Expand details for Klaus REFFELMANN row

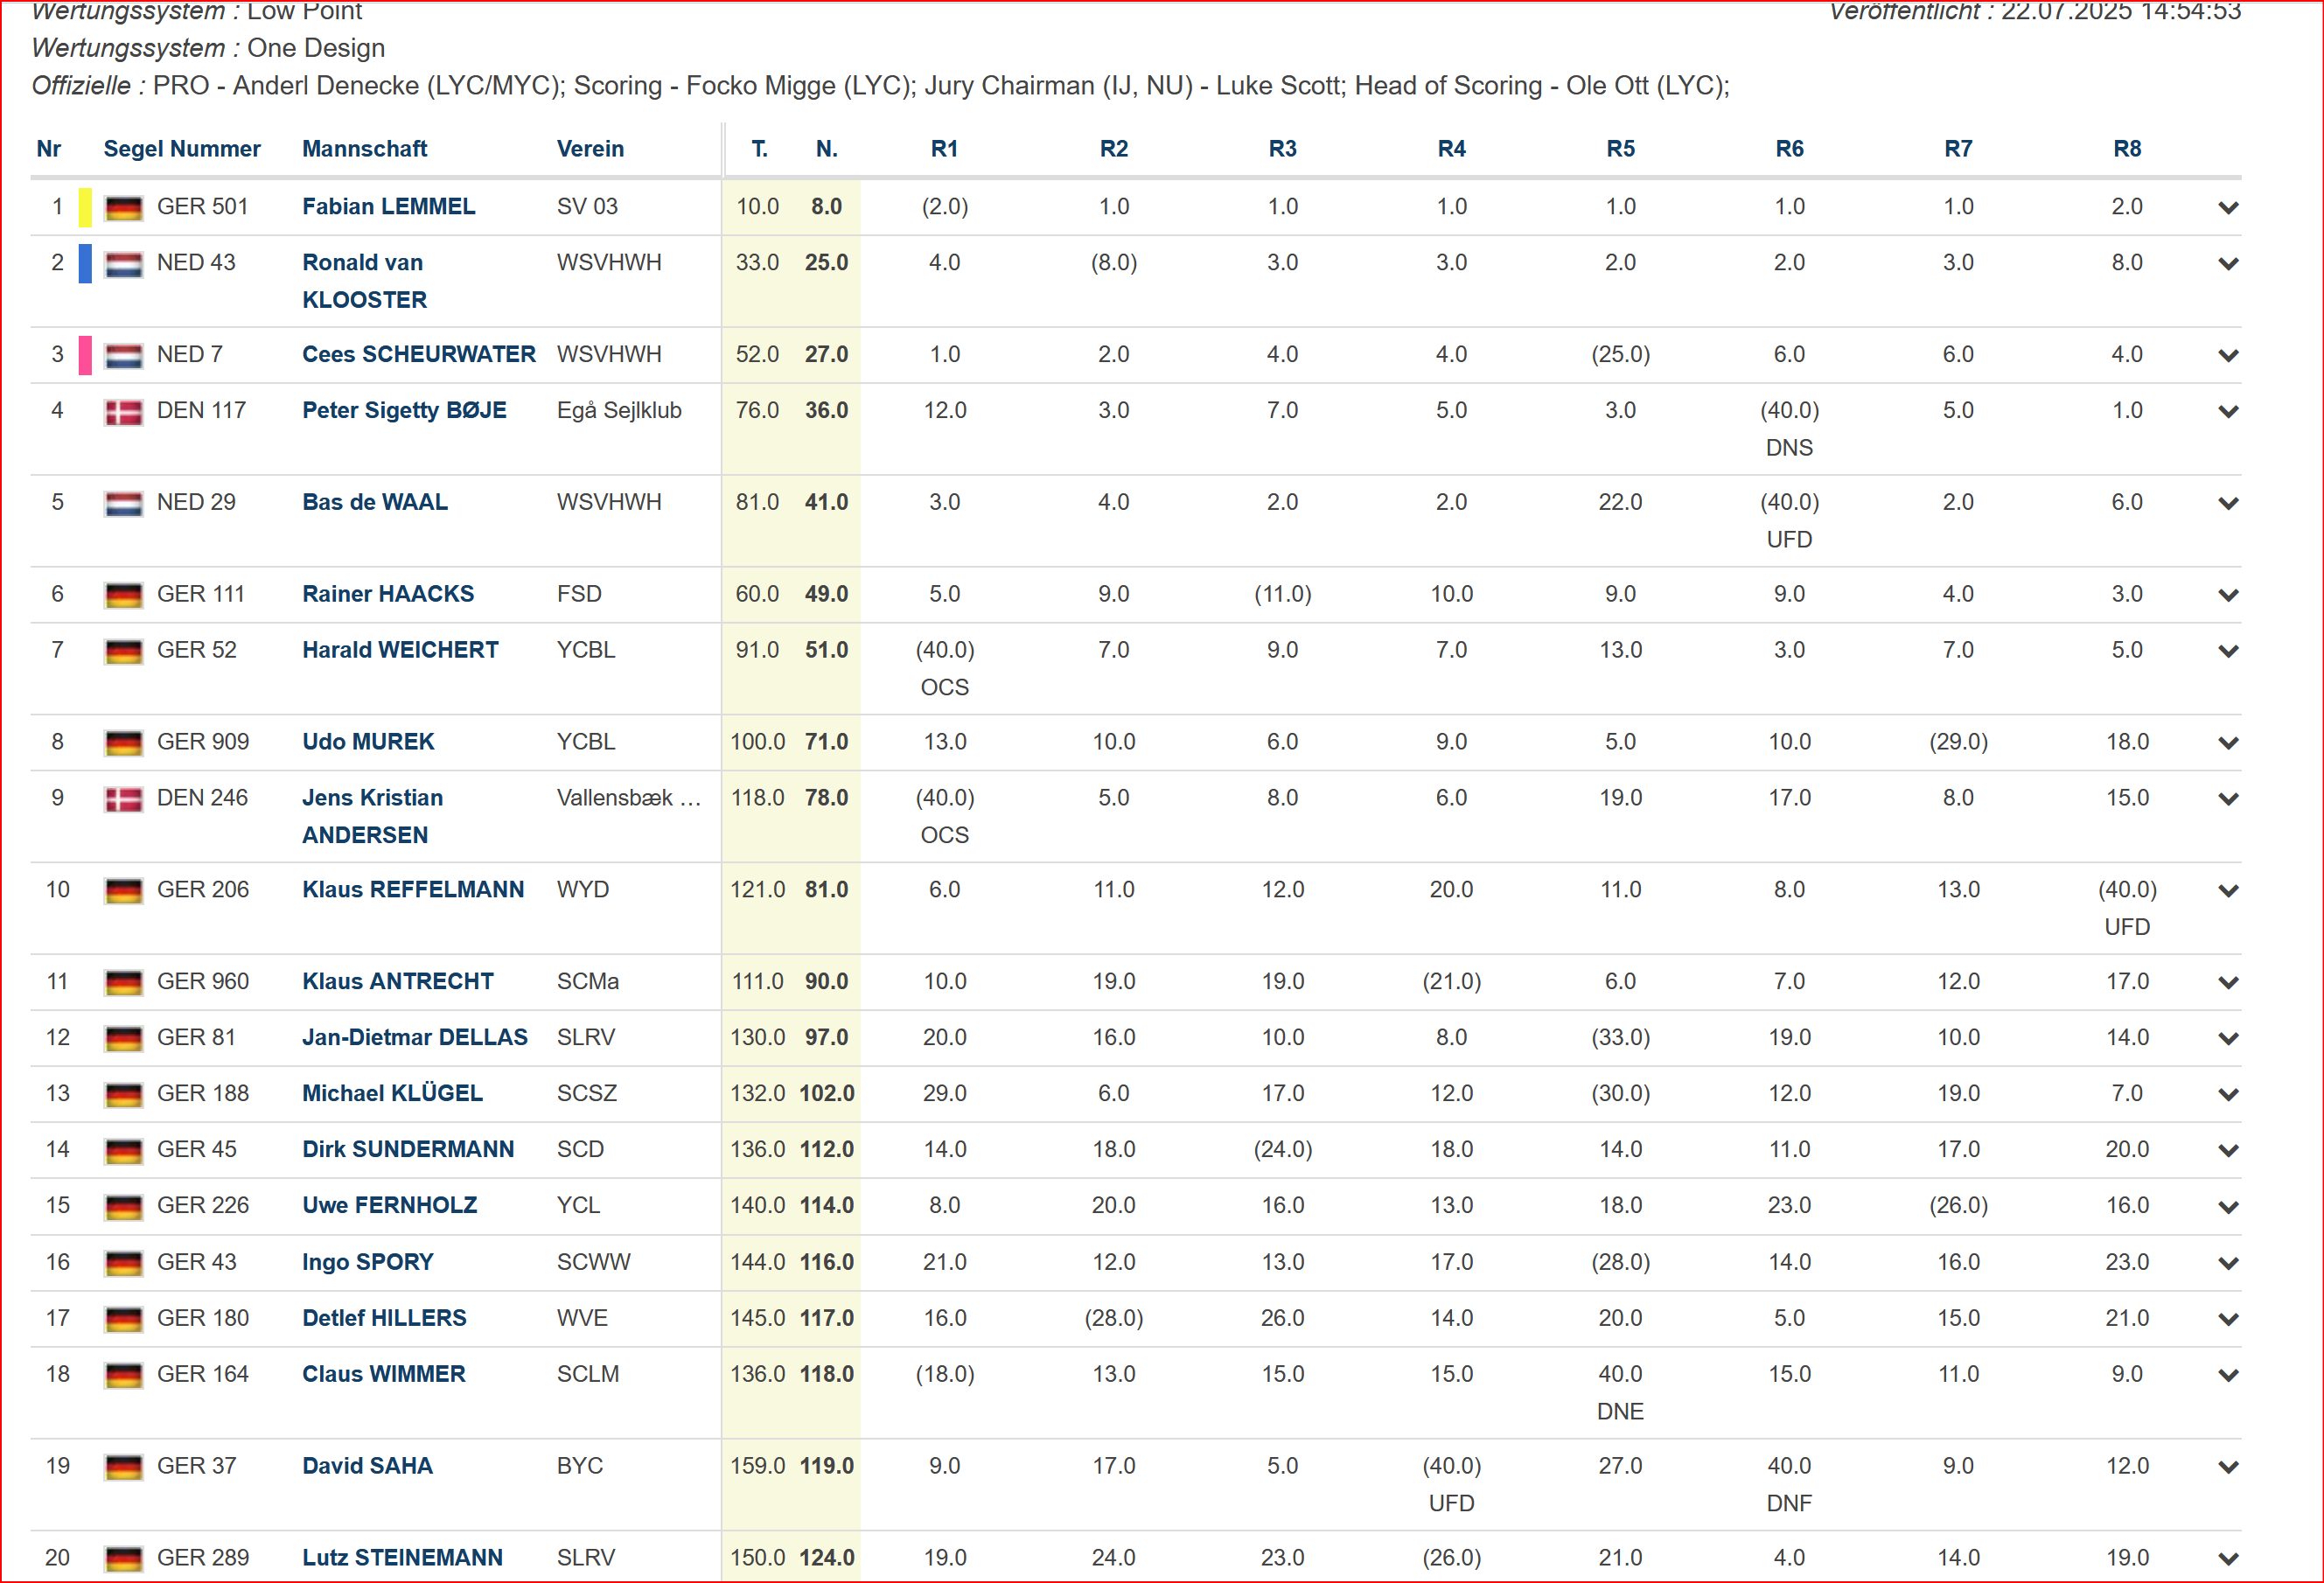pyautogui.click(x=2227, y=892)
